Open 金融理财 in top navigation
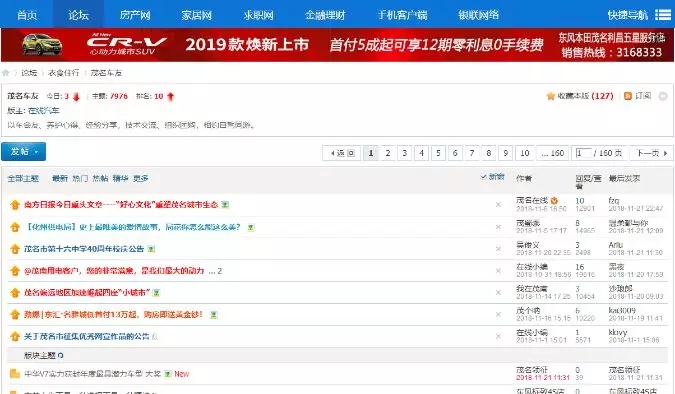The height and width of the screenshot is (394, 675). click(325, 15)
